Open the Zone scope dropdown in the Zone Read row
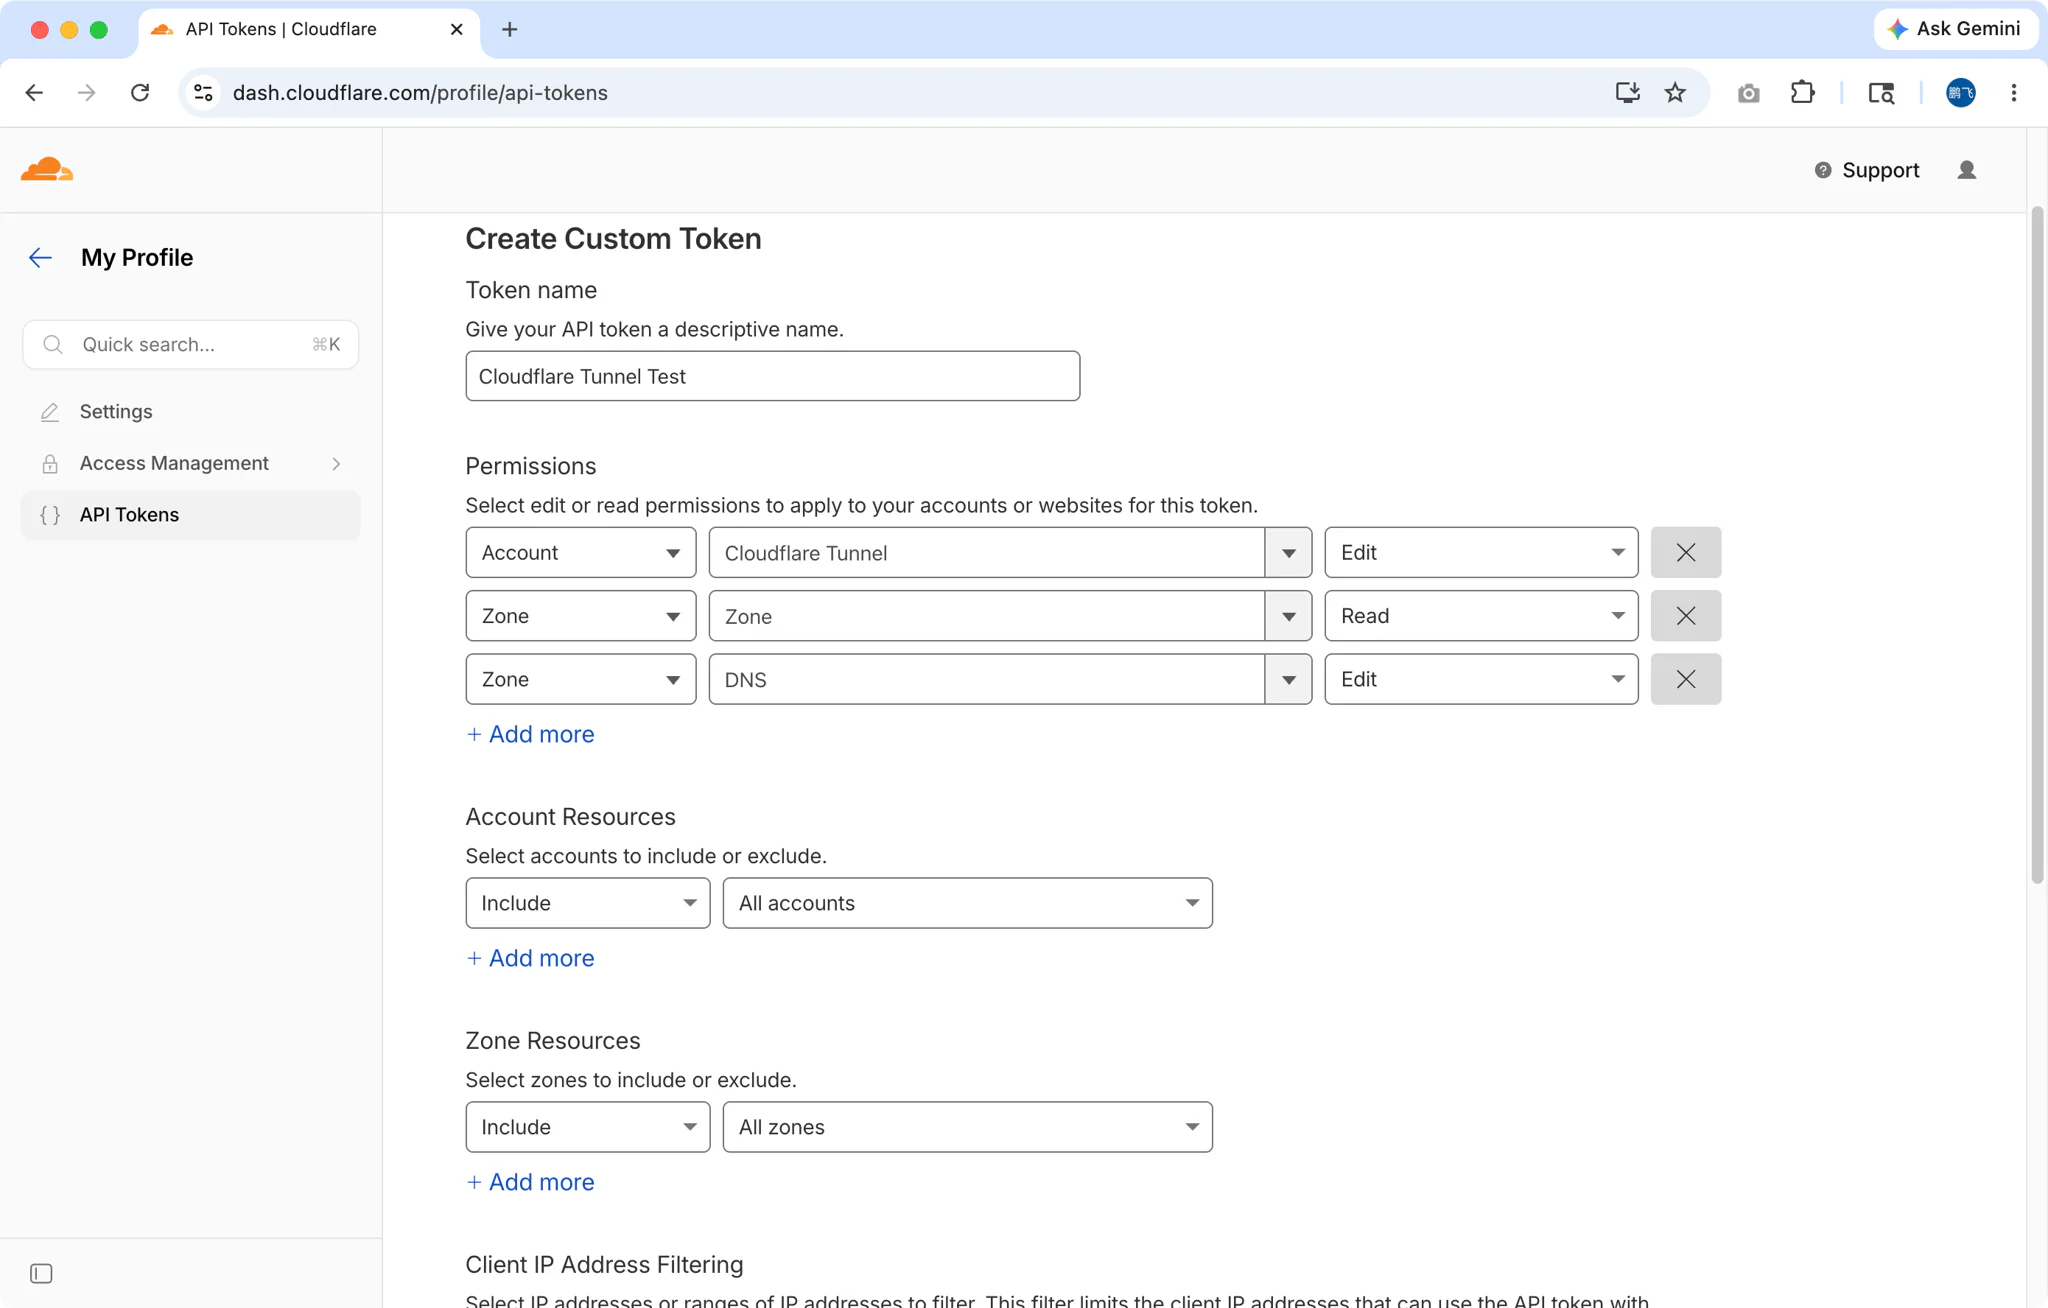Screen dimensions: 2048x1308 click(x=581, y=616)
